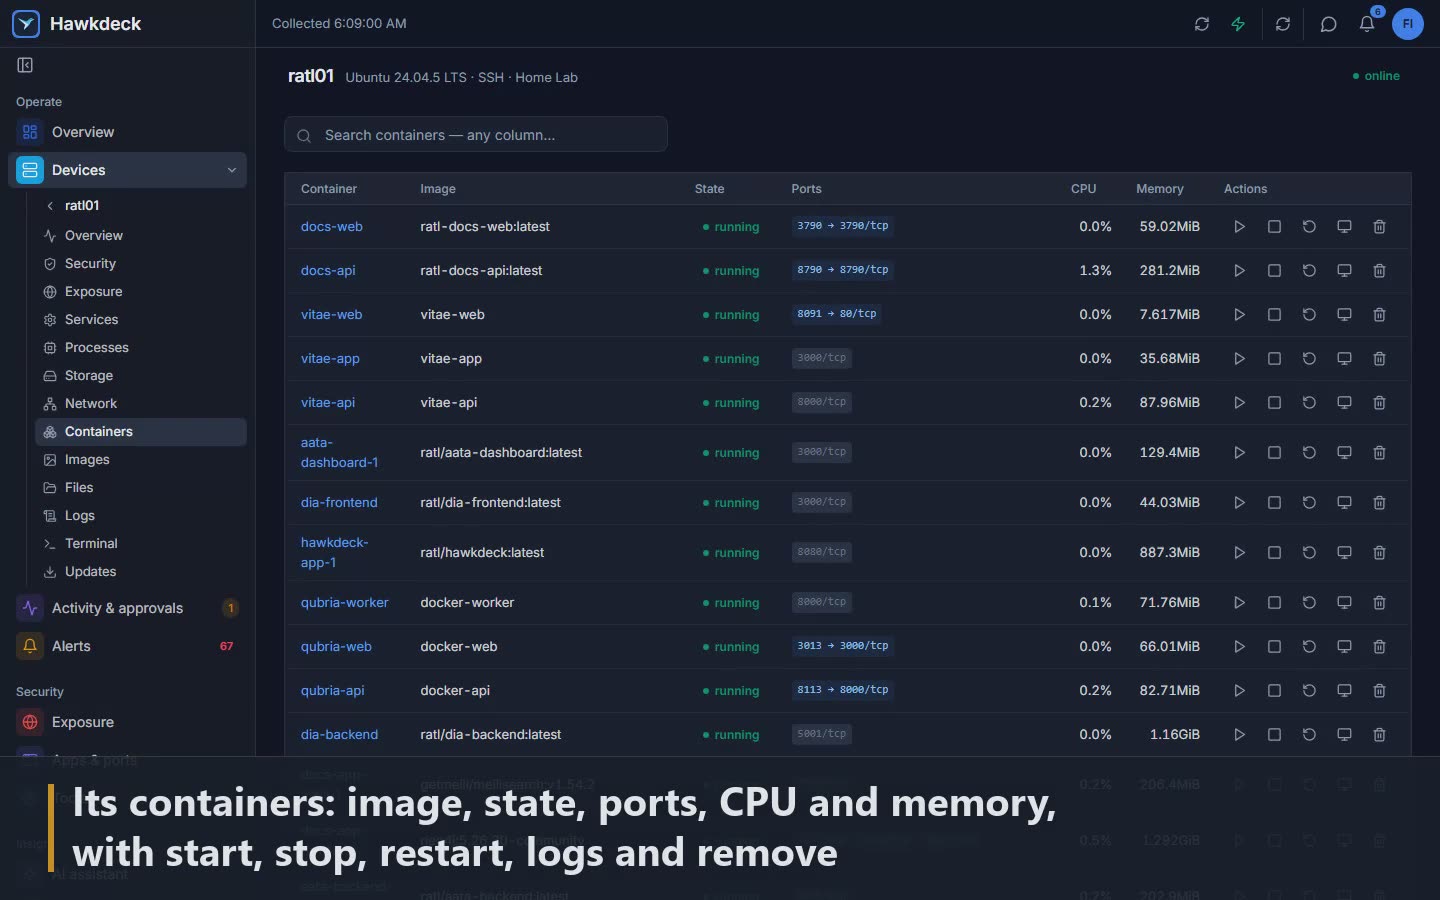1440x900 pixels.
Task: Click the CPU column header
Action: (1084, 189)
